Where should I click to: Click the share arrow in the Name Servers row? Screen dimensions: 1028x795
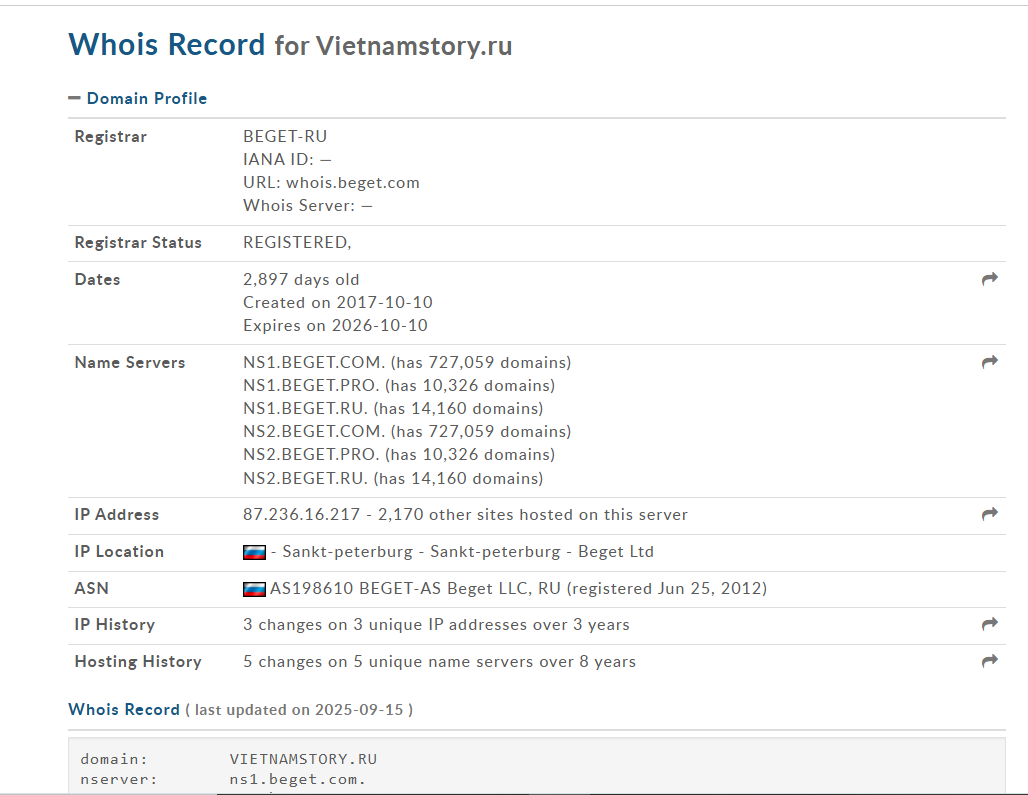[x=989, y=362]
